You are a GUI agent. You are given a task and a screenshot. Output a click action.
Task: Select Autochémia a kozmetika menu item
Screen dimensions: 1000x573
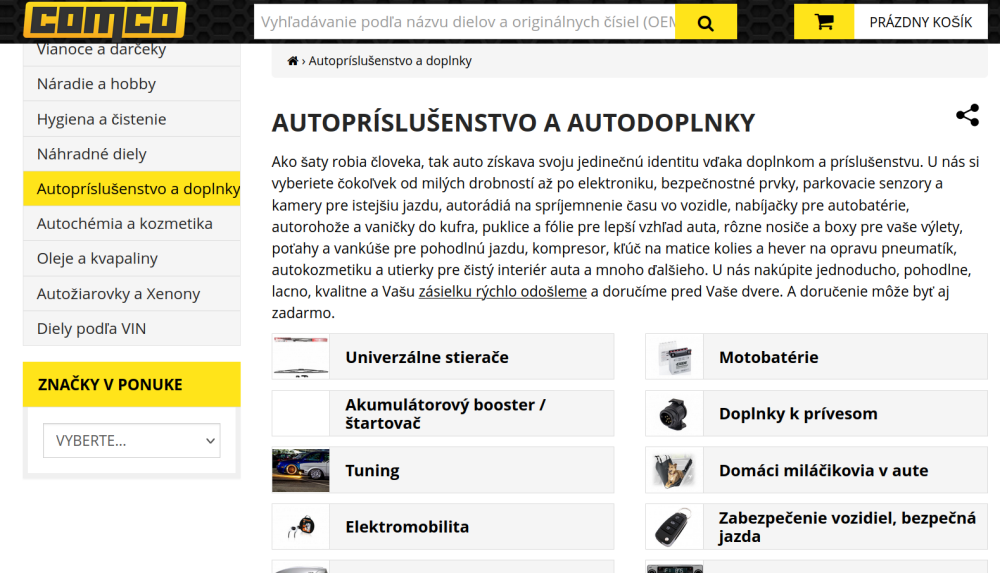point(132,223)
